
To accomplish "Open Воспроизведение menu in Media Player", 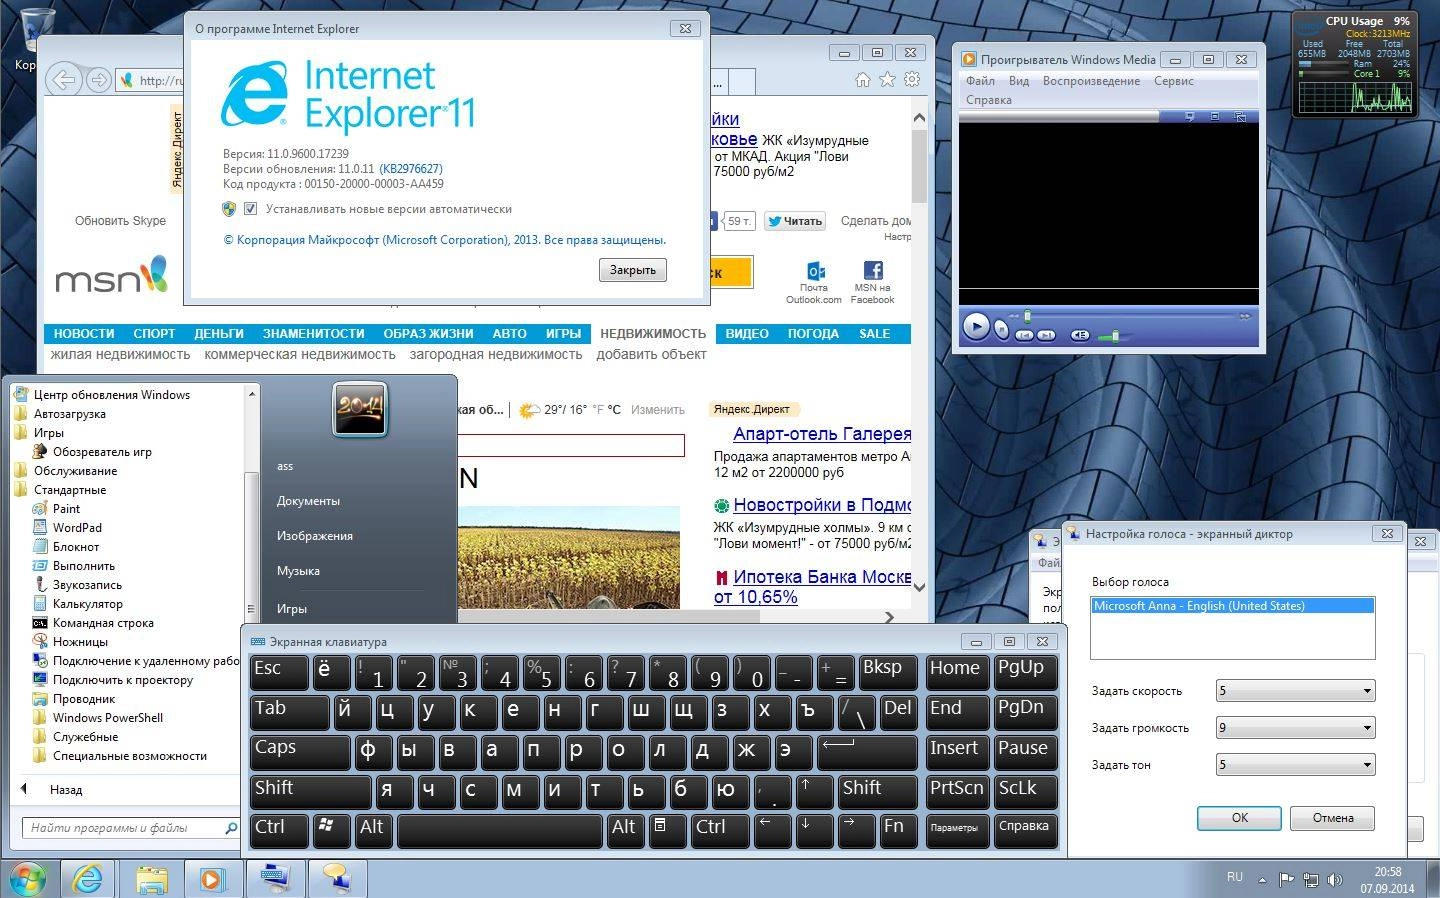I will (x=1091, y=81).
